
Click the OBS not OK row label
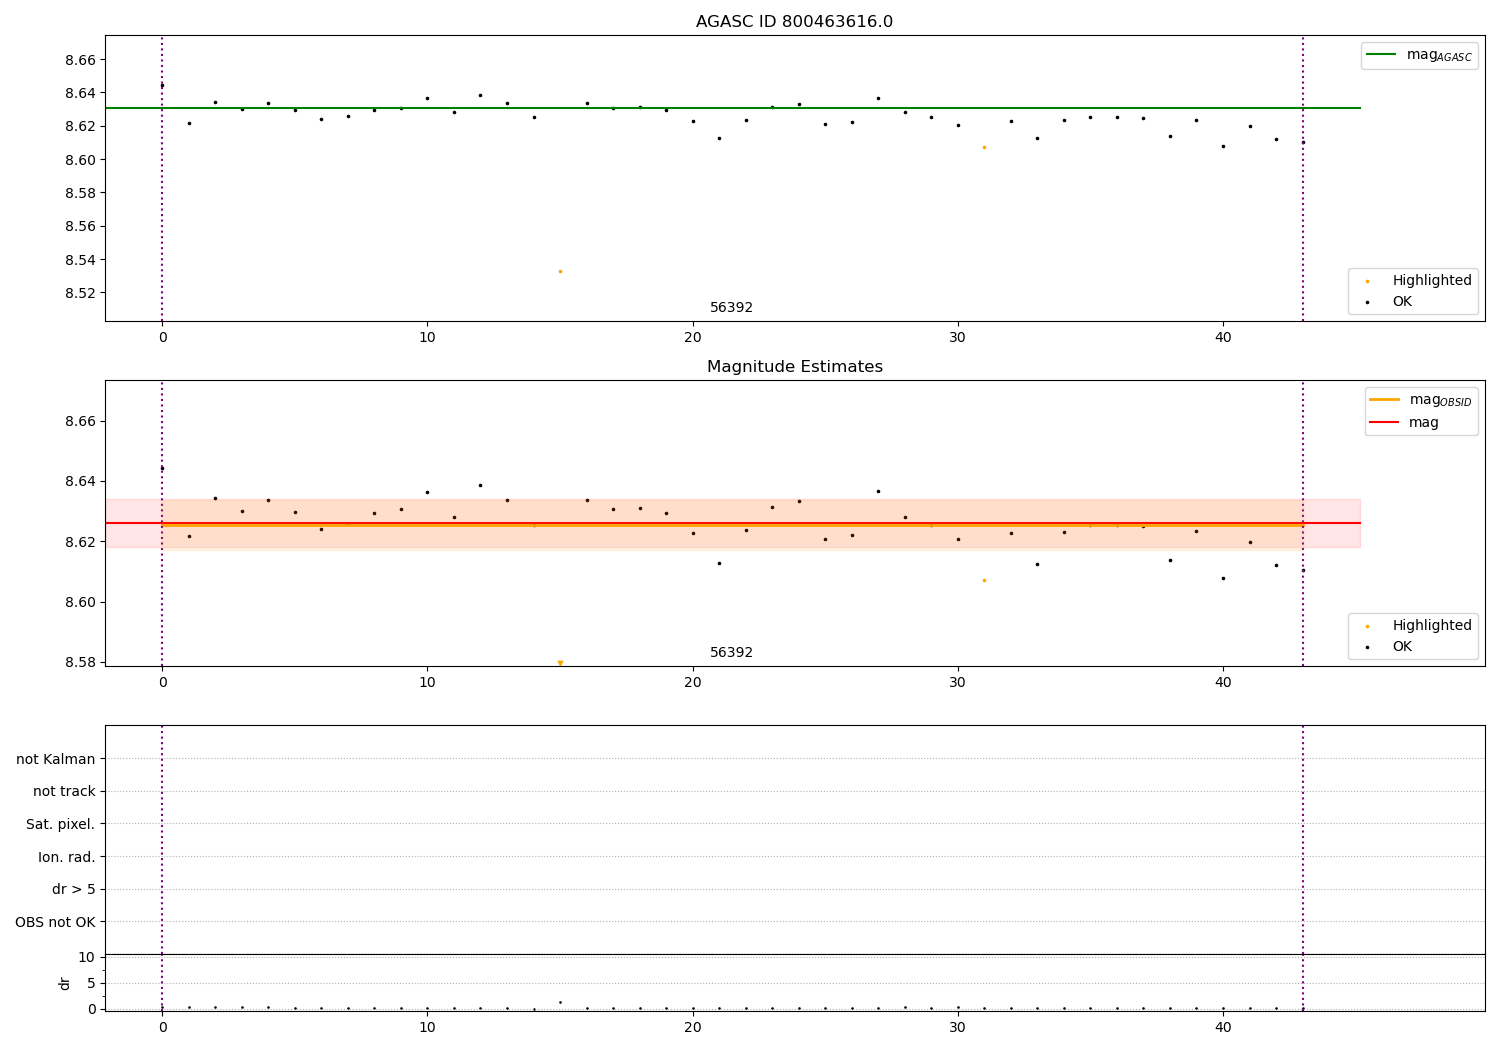[55, 922]
